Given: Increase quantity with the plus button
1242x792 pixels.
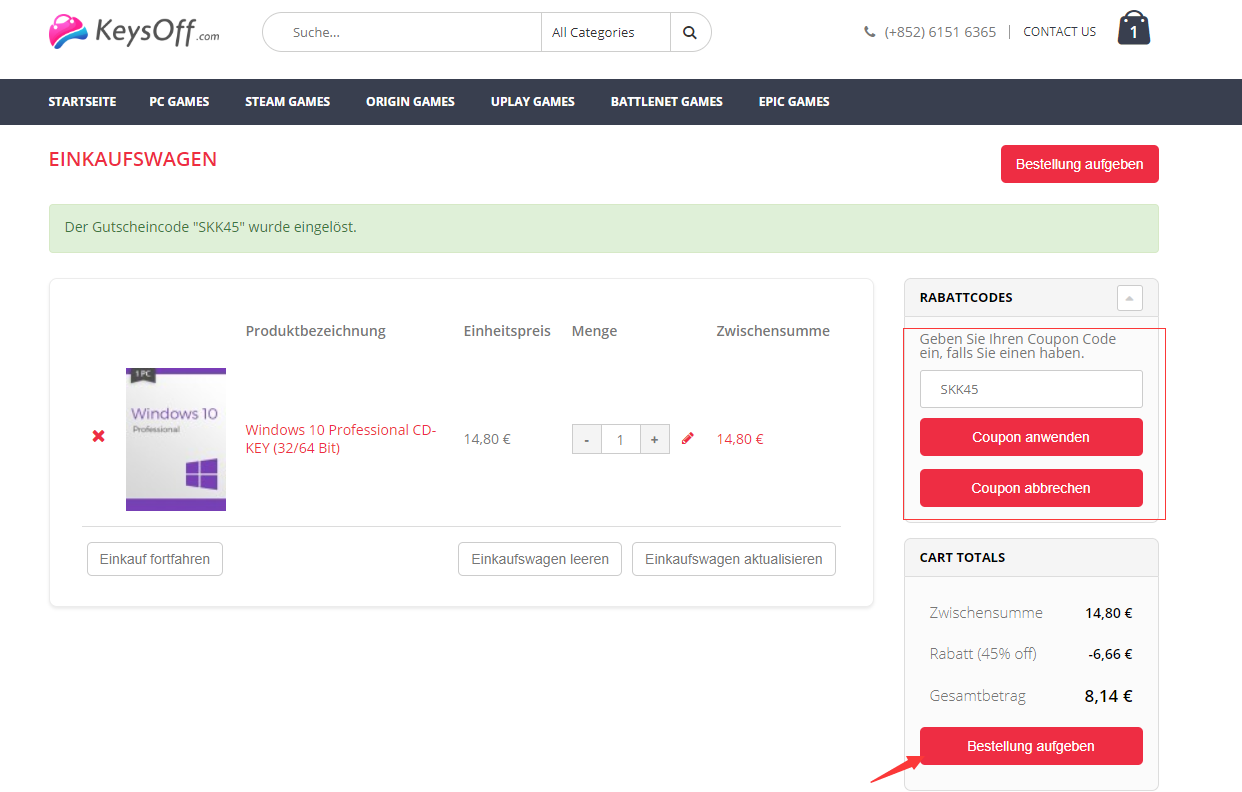Looking at the screenshot, I should pyautogui.click(x=654, y=439).
